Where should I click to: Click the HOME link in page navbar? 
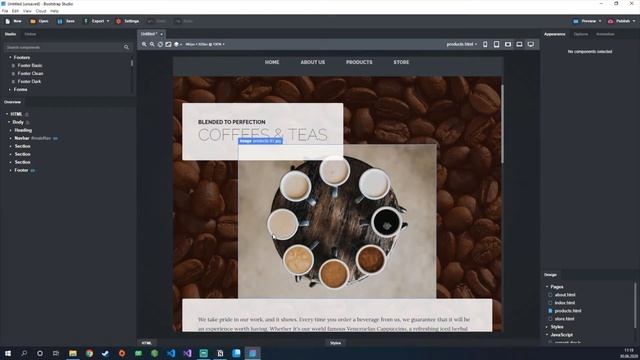[x=272, y=62]
